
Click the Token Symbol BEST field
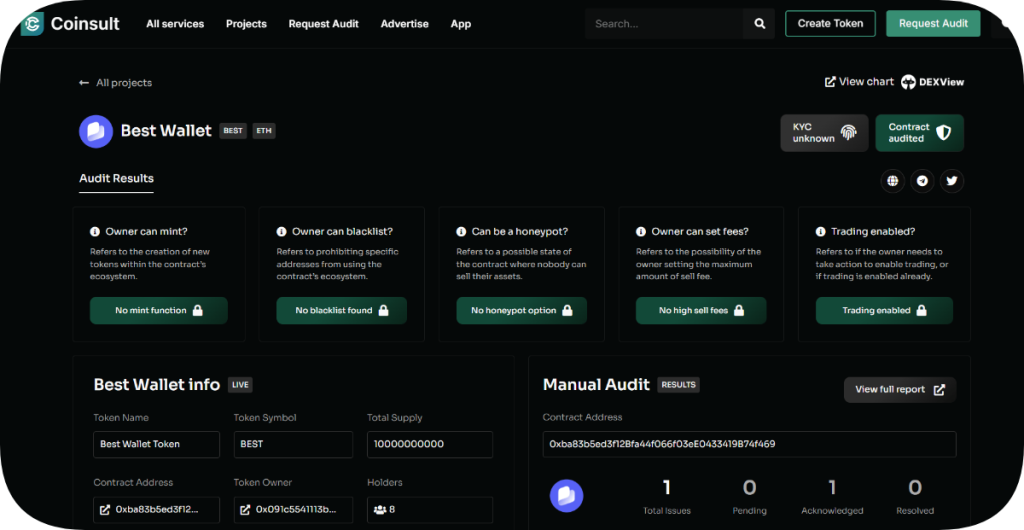293,444
